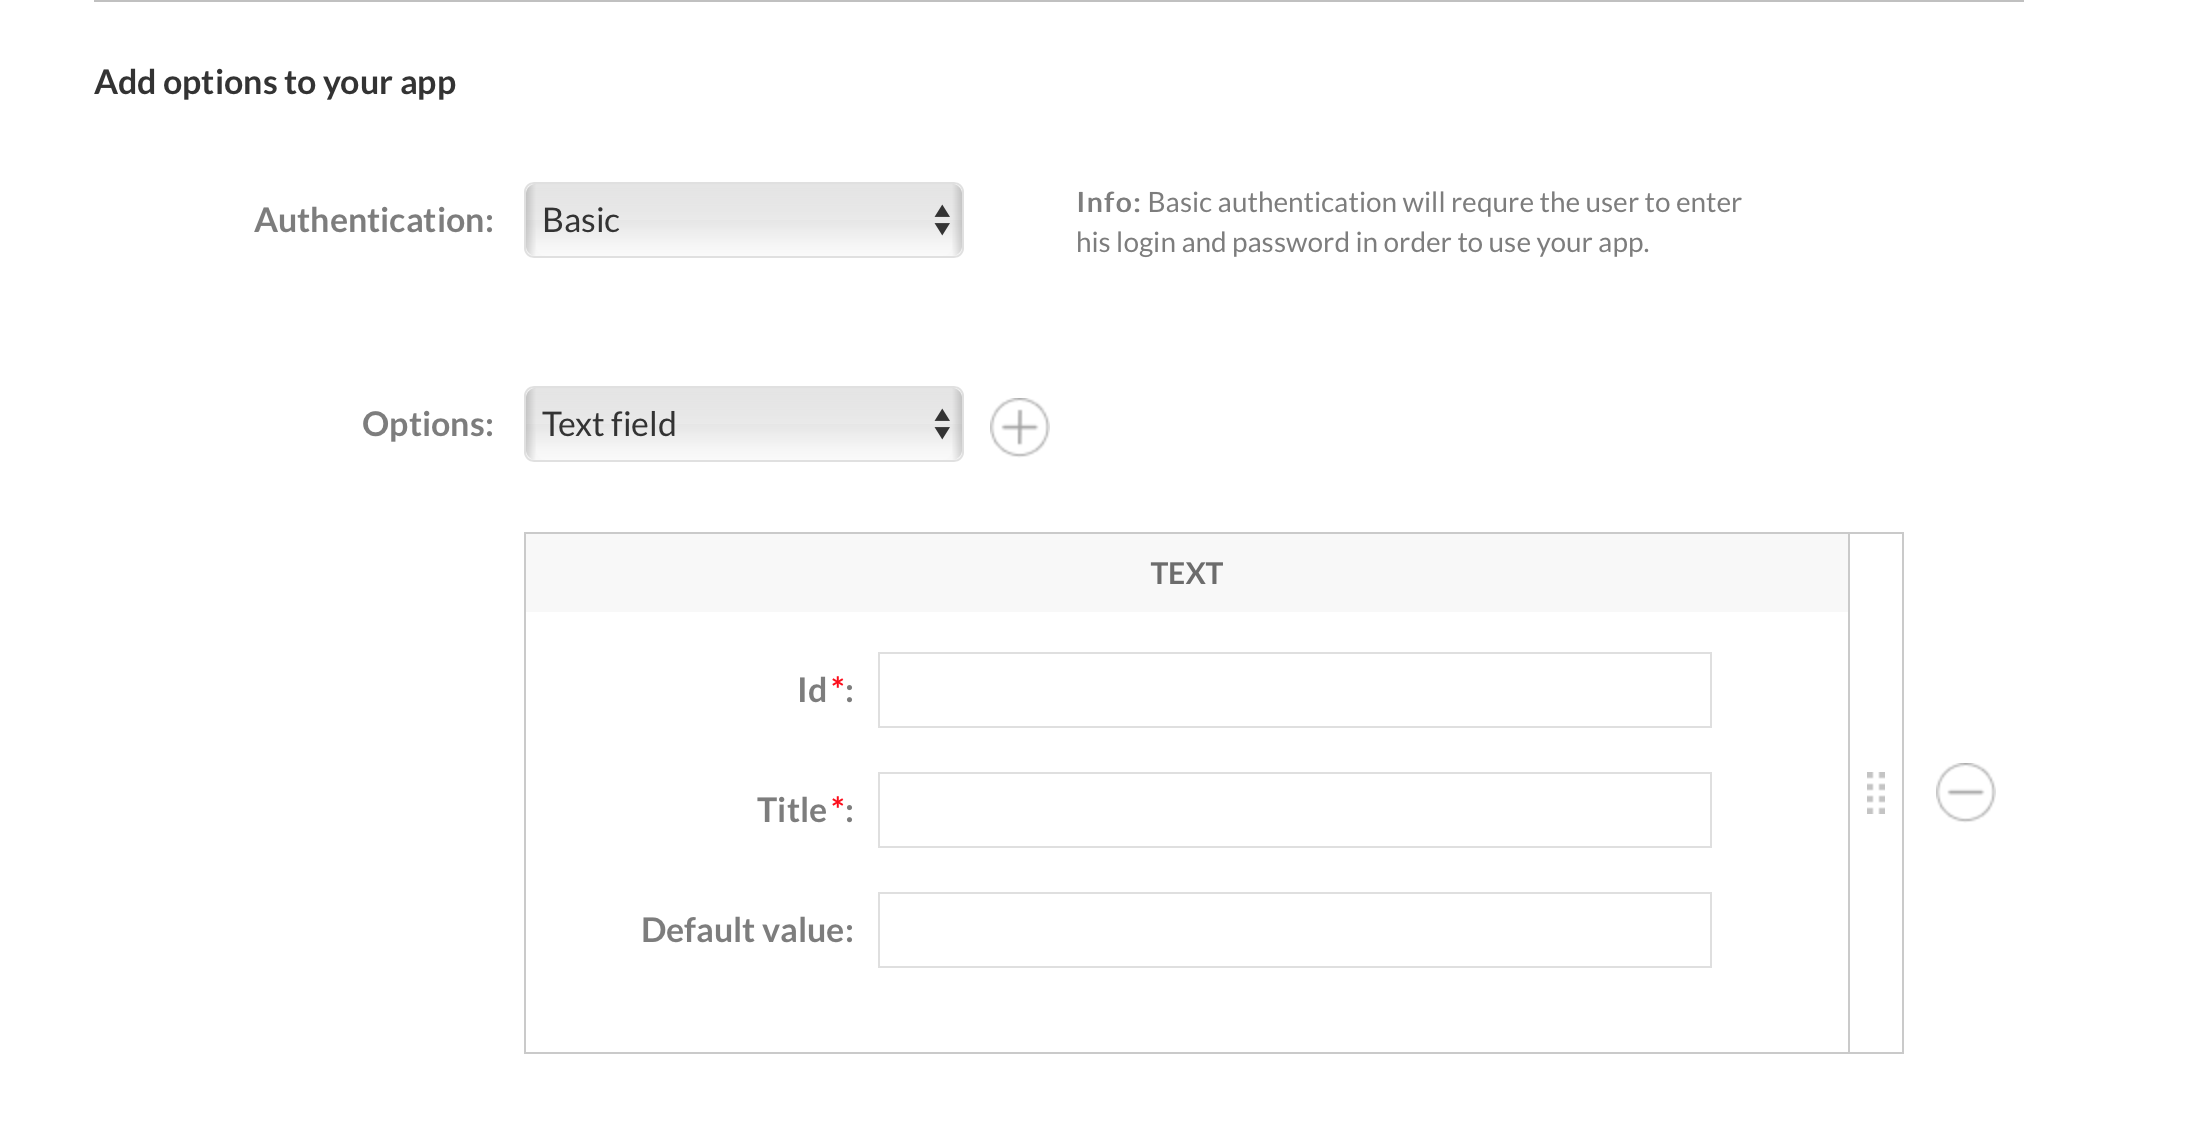Click the TEXT header bar
This screenshot has height=1134, width=2206.
[x=1186, y=573]
